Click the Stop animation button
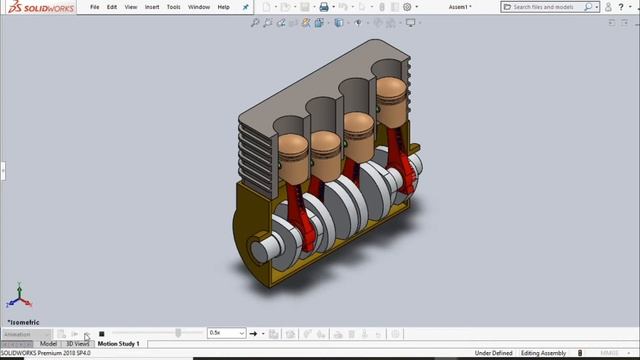Screen dimensions: 640x360 [102, 334]
